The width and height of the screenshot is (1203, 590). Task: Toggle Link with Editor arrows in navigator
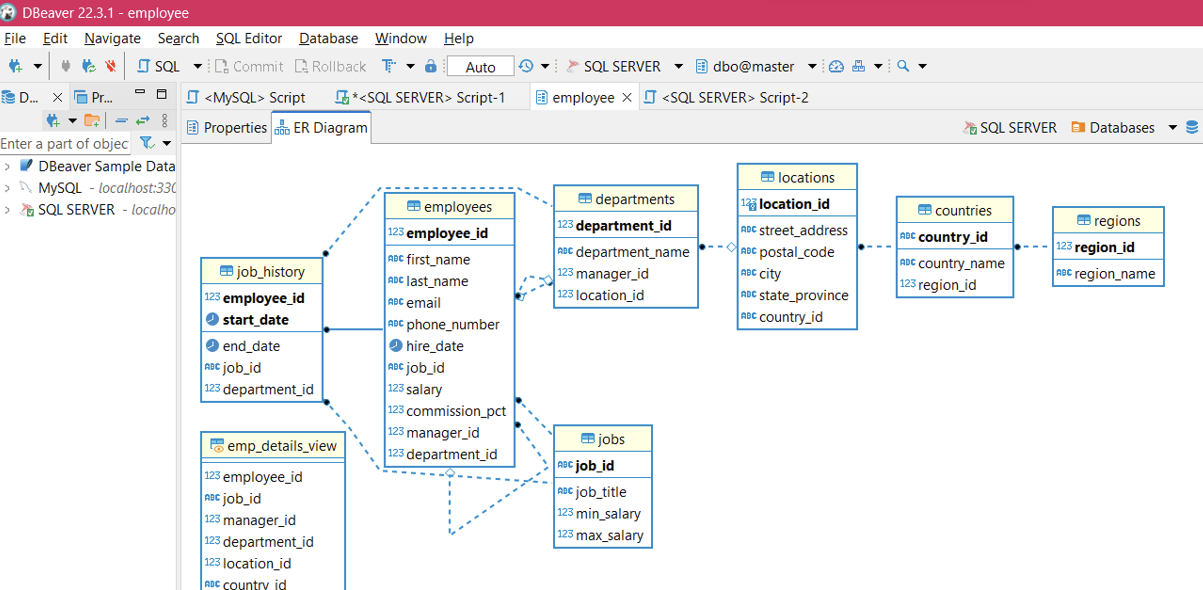point(143,120)
